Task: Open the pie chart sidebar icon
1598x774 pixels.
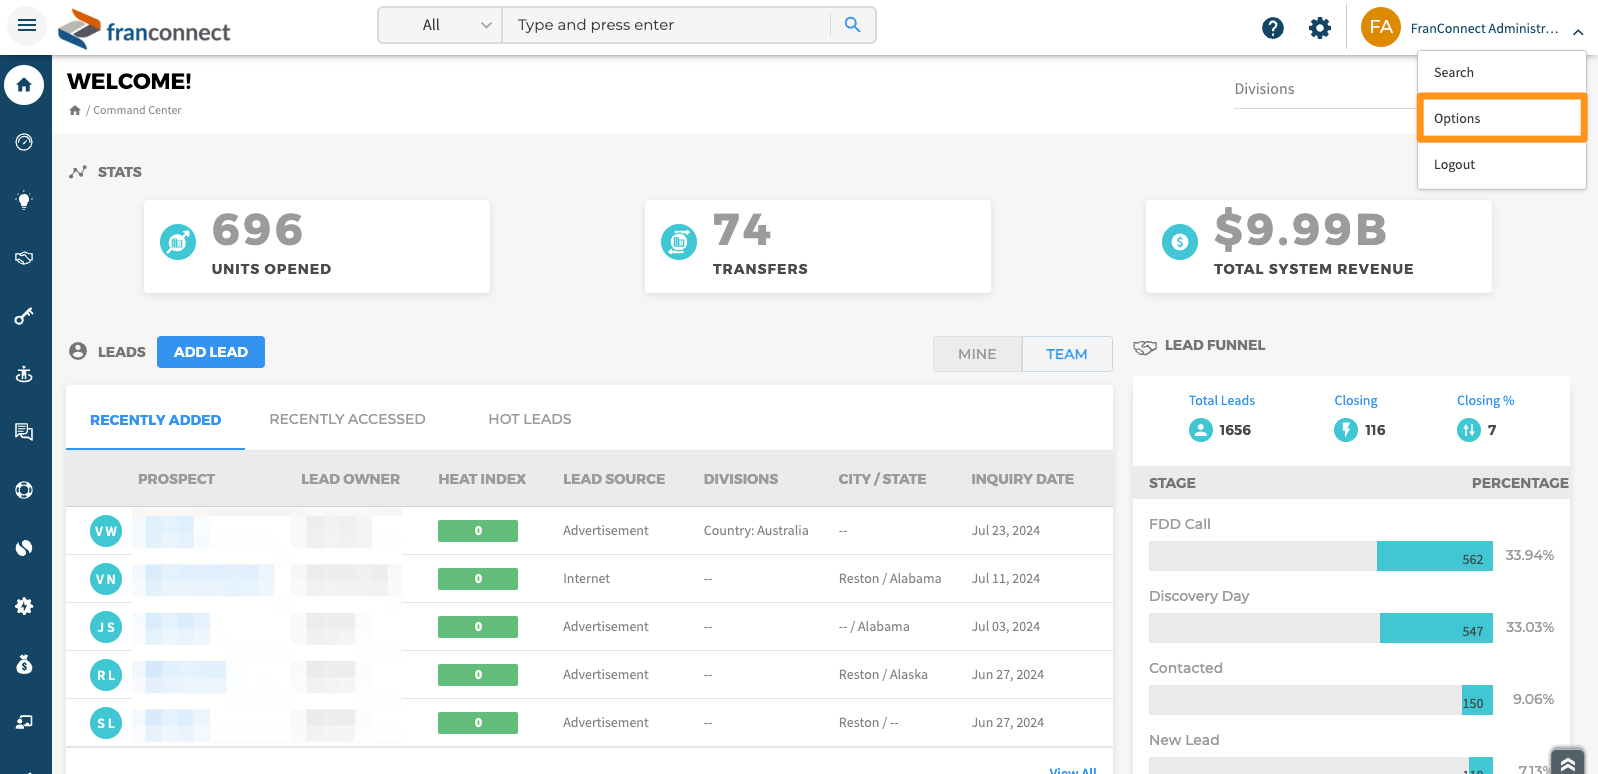Action: [x=24, y=548]
